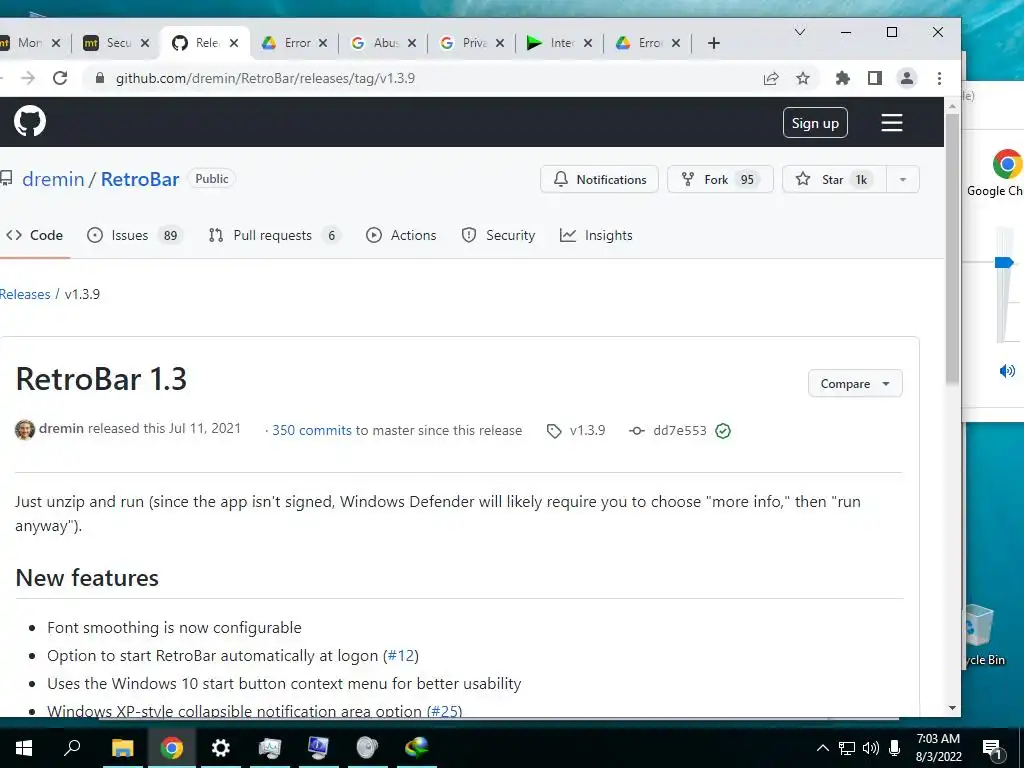Image resolution: width=1024 pixels, height=768 pixels.
Task: Open Settings gear in taskbar
Action: pyautogui.click(x=221, y=747)
